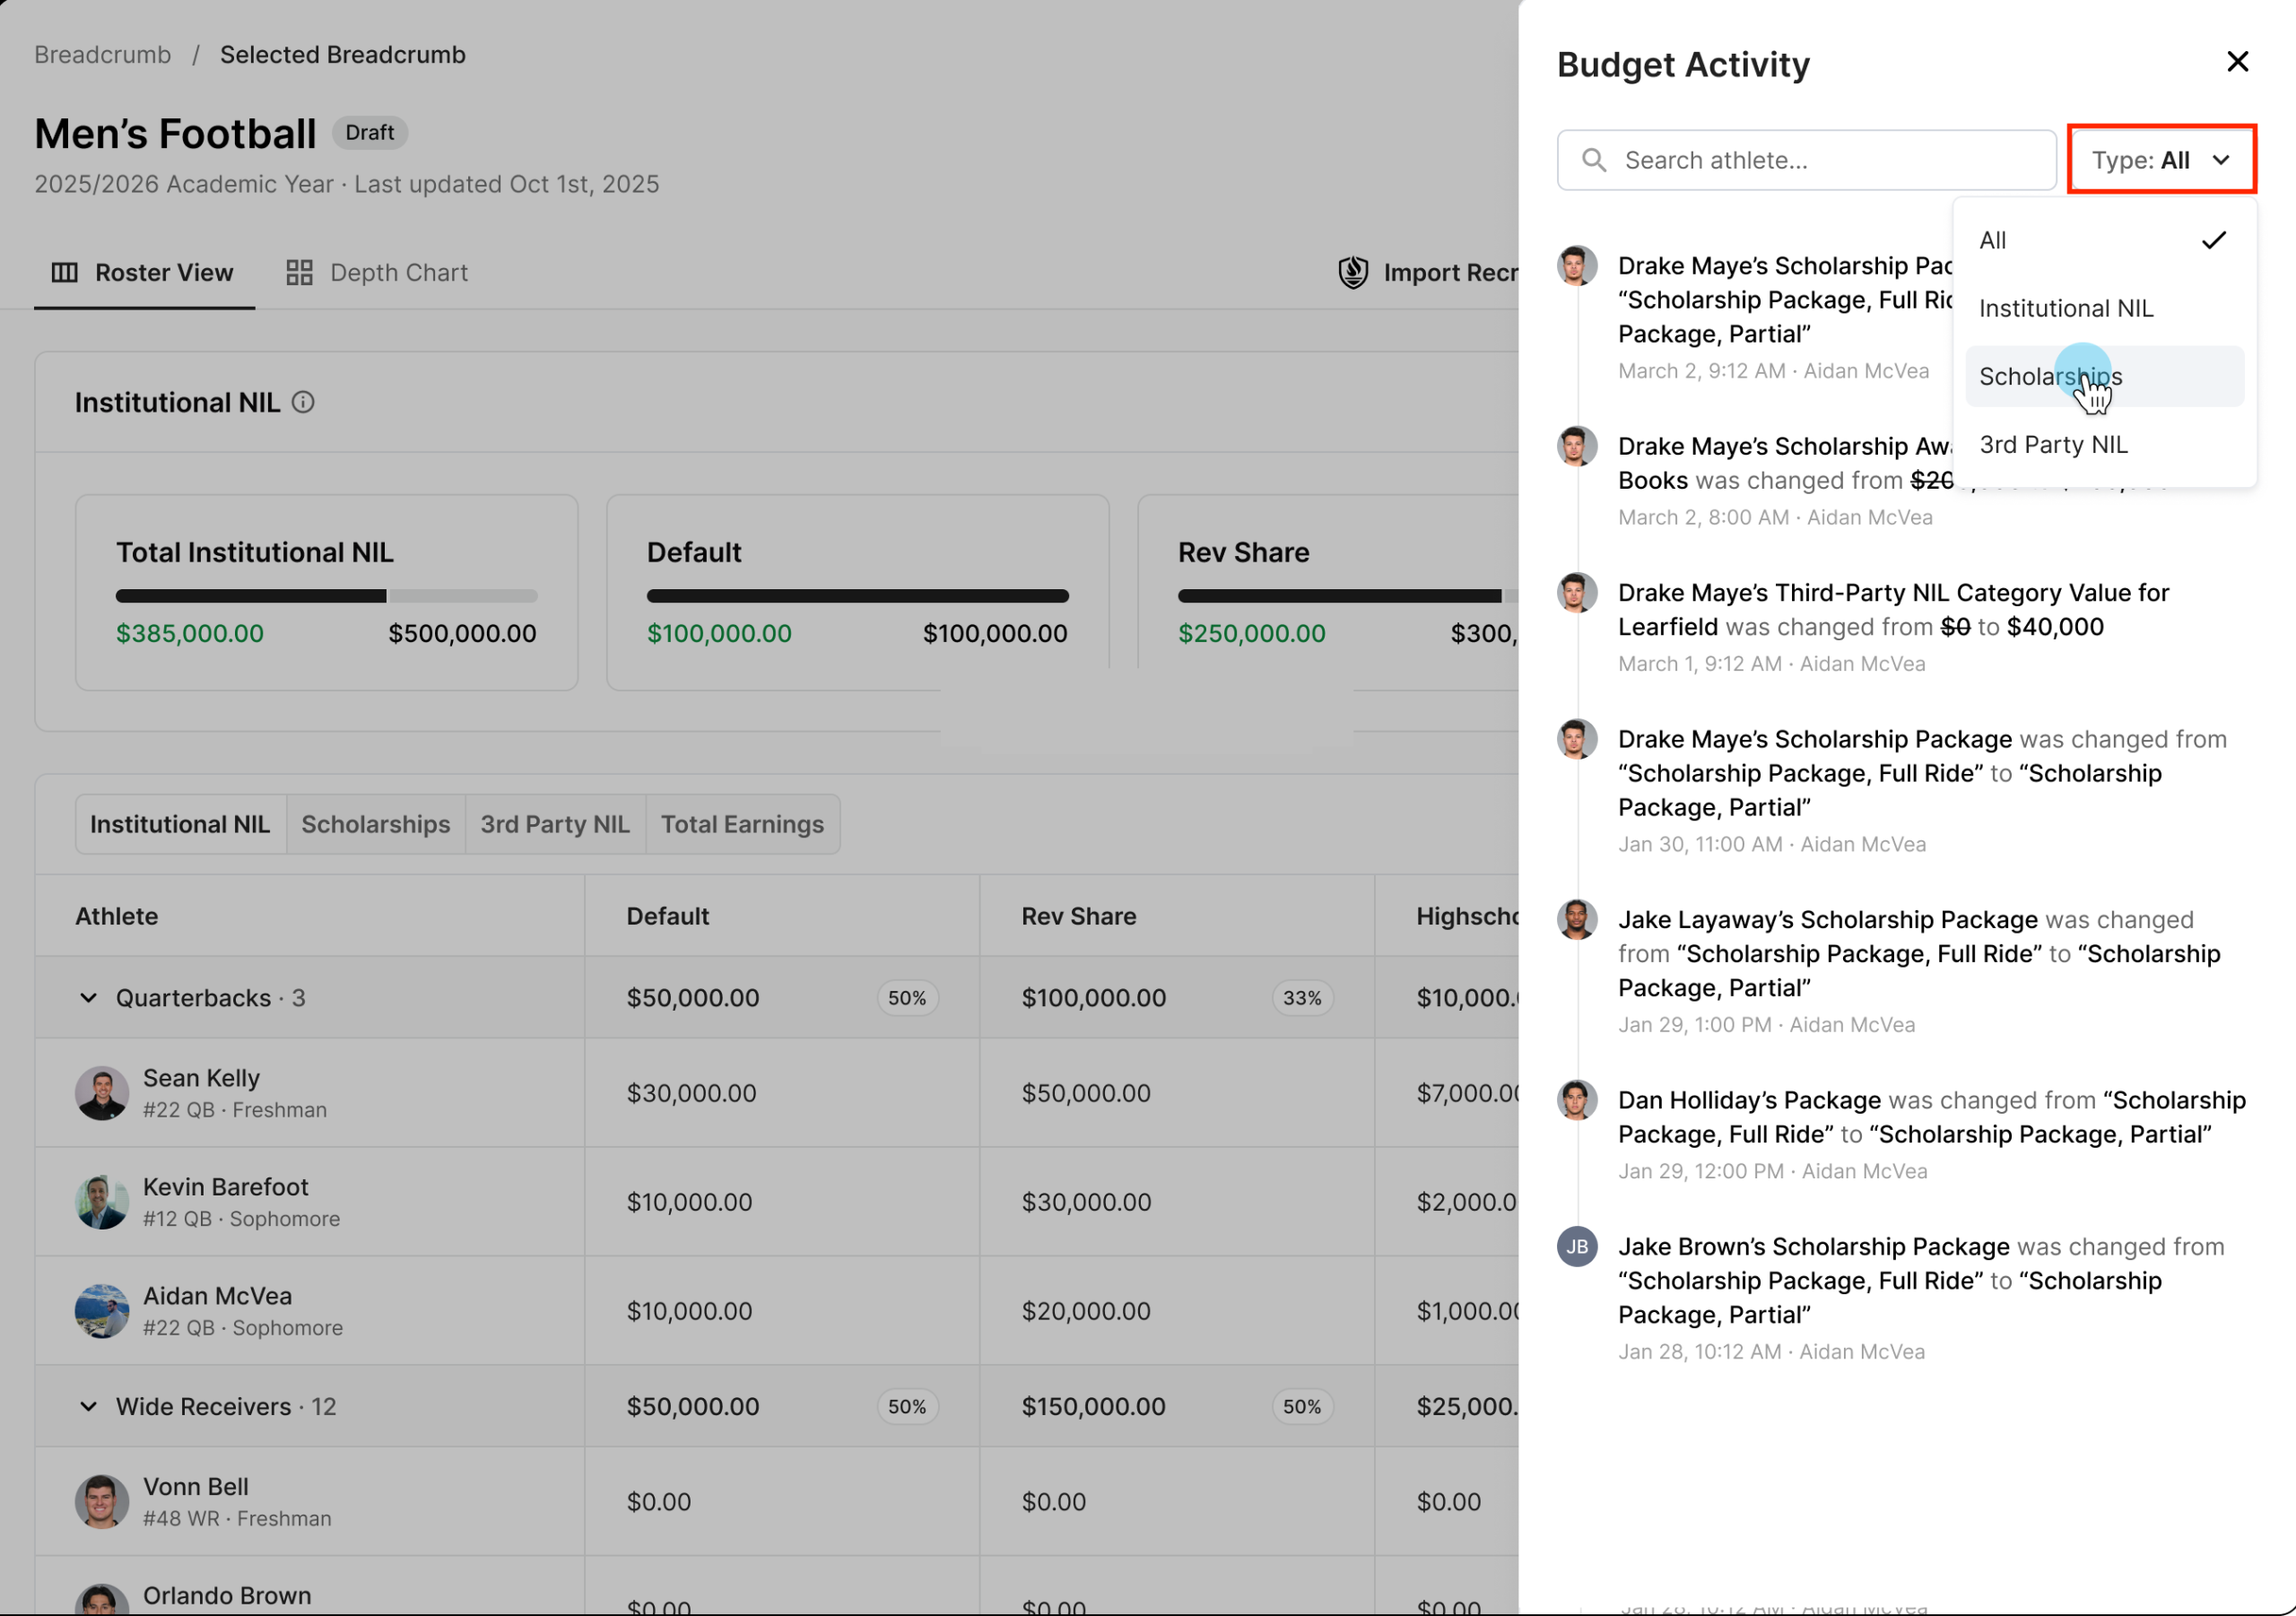Viewport: 2296px width, 1616px height.
Task: Click Vonn Bell's avatar photo
Action: coord(101,1500)
